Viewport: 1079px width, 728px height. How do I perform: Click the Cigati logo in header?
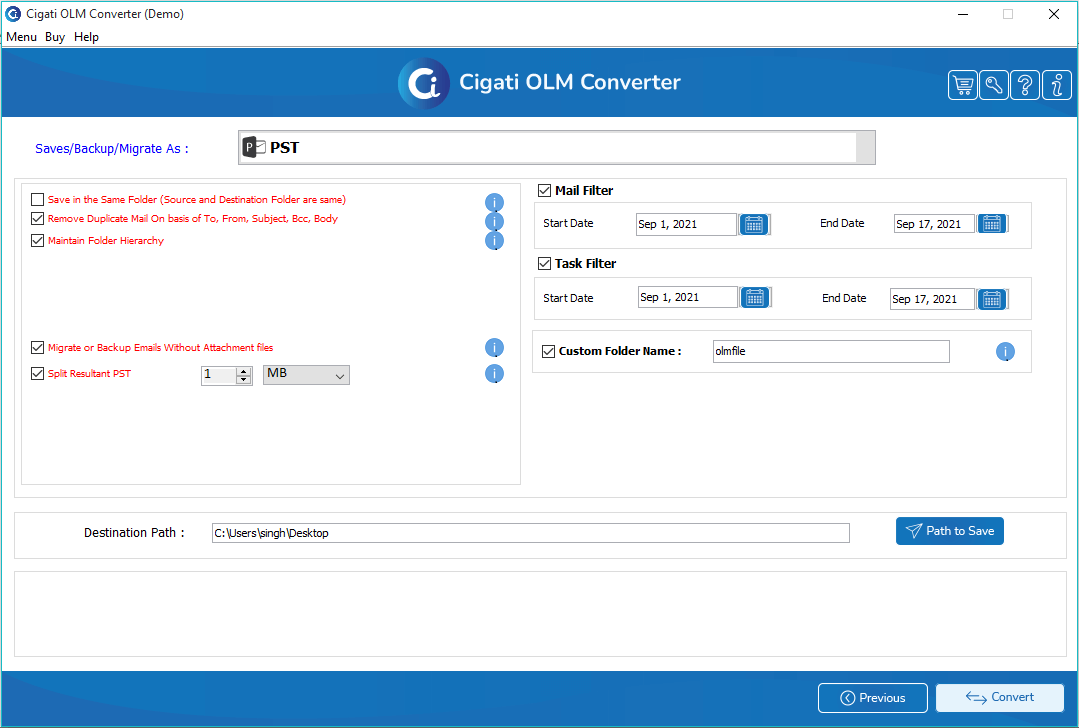tap(424, 83)
